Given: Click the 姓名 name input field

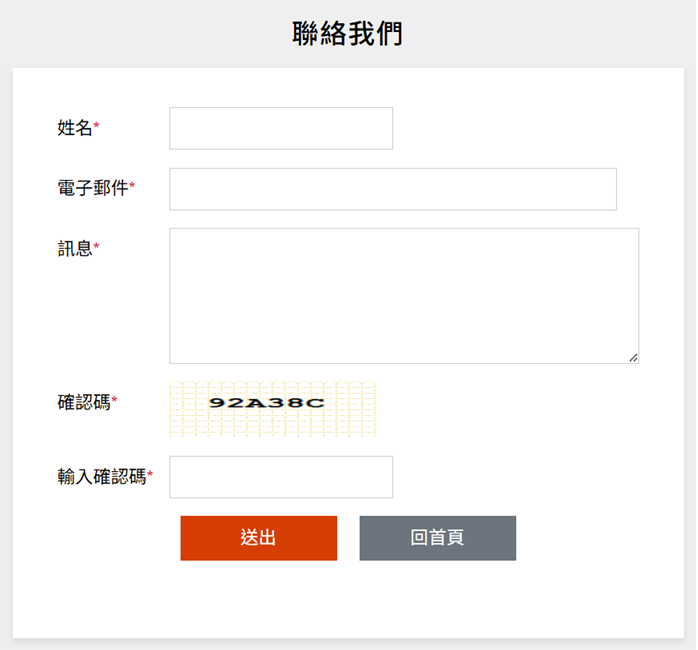Looking at the screenshot, I should (281, 129).
